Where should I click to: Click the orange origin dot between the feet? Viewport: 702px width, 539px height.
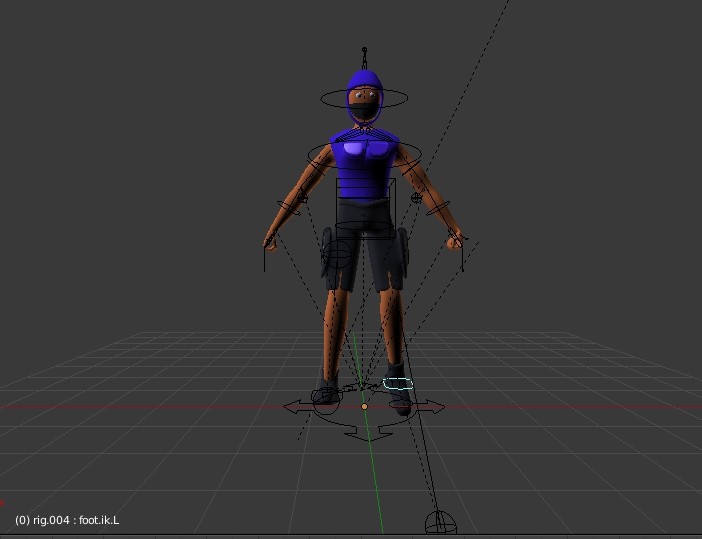(364, 407)
